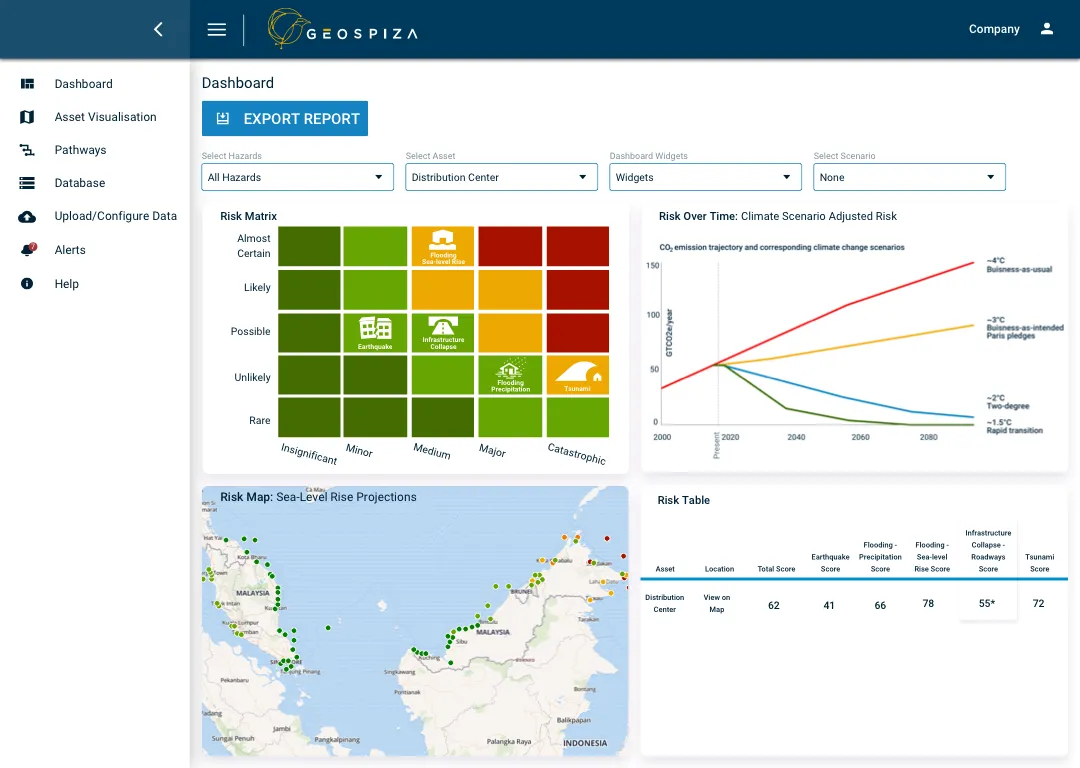The image size is (1080, 768).
Task: Click sea-level rise score 78
Action: [928, 603]
